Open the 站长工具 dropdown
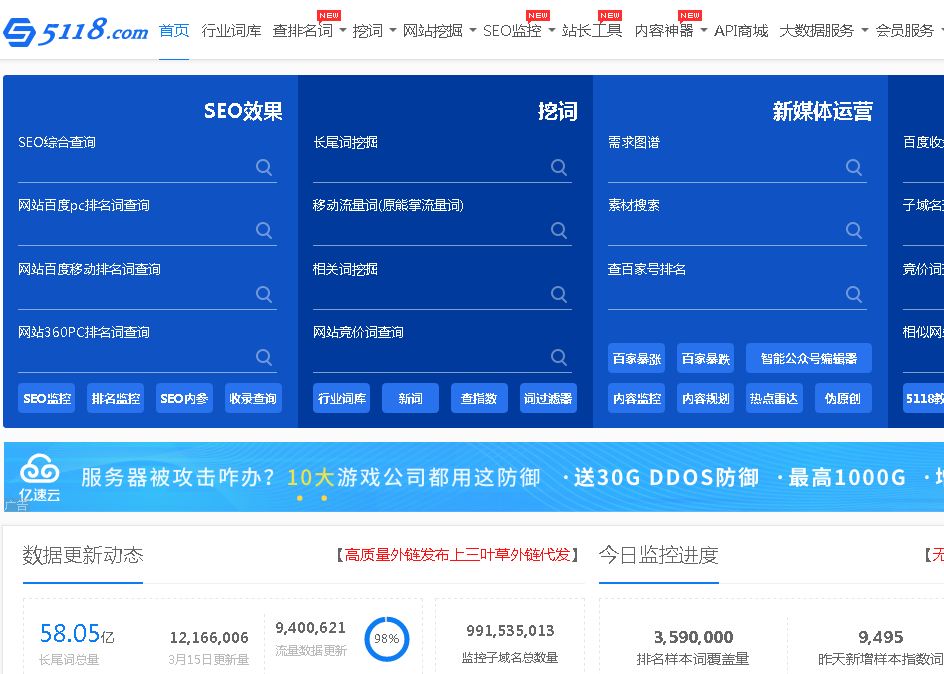 pyautogui.click(x=593, y=30)
